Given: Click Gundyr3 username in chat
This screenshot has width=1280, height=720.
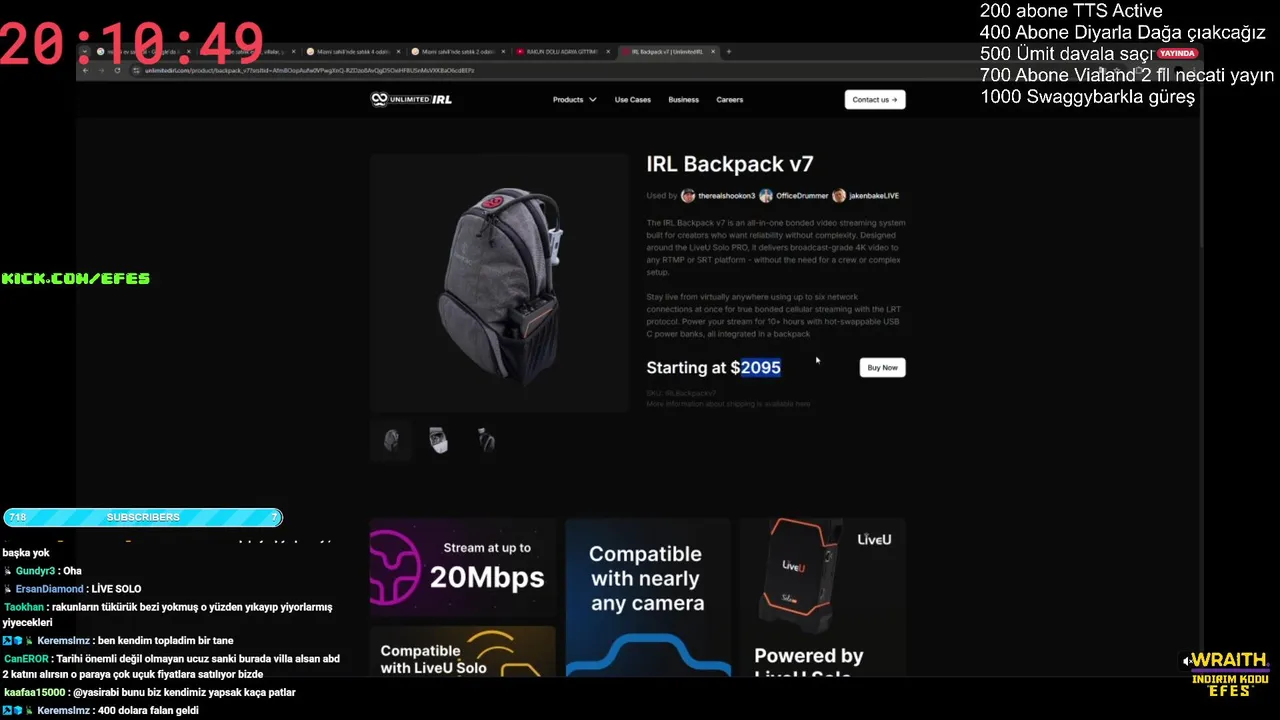Looking at the screenshot, I should (36, 571).
